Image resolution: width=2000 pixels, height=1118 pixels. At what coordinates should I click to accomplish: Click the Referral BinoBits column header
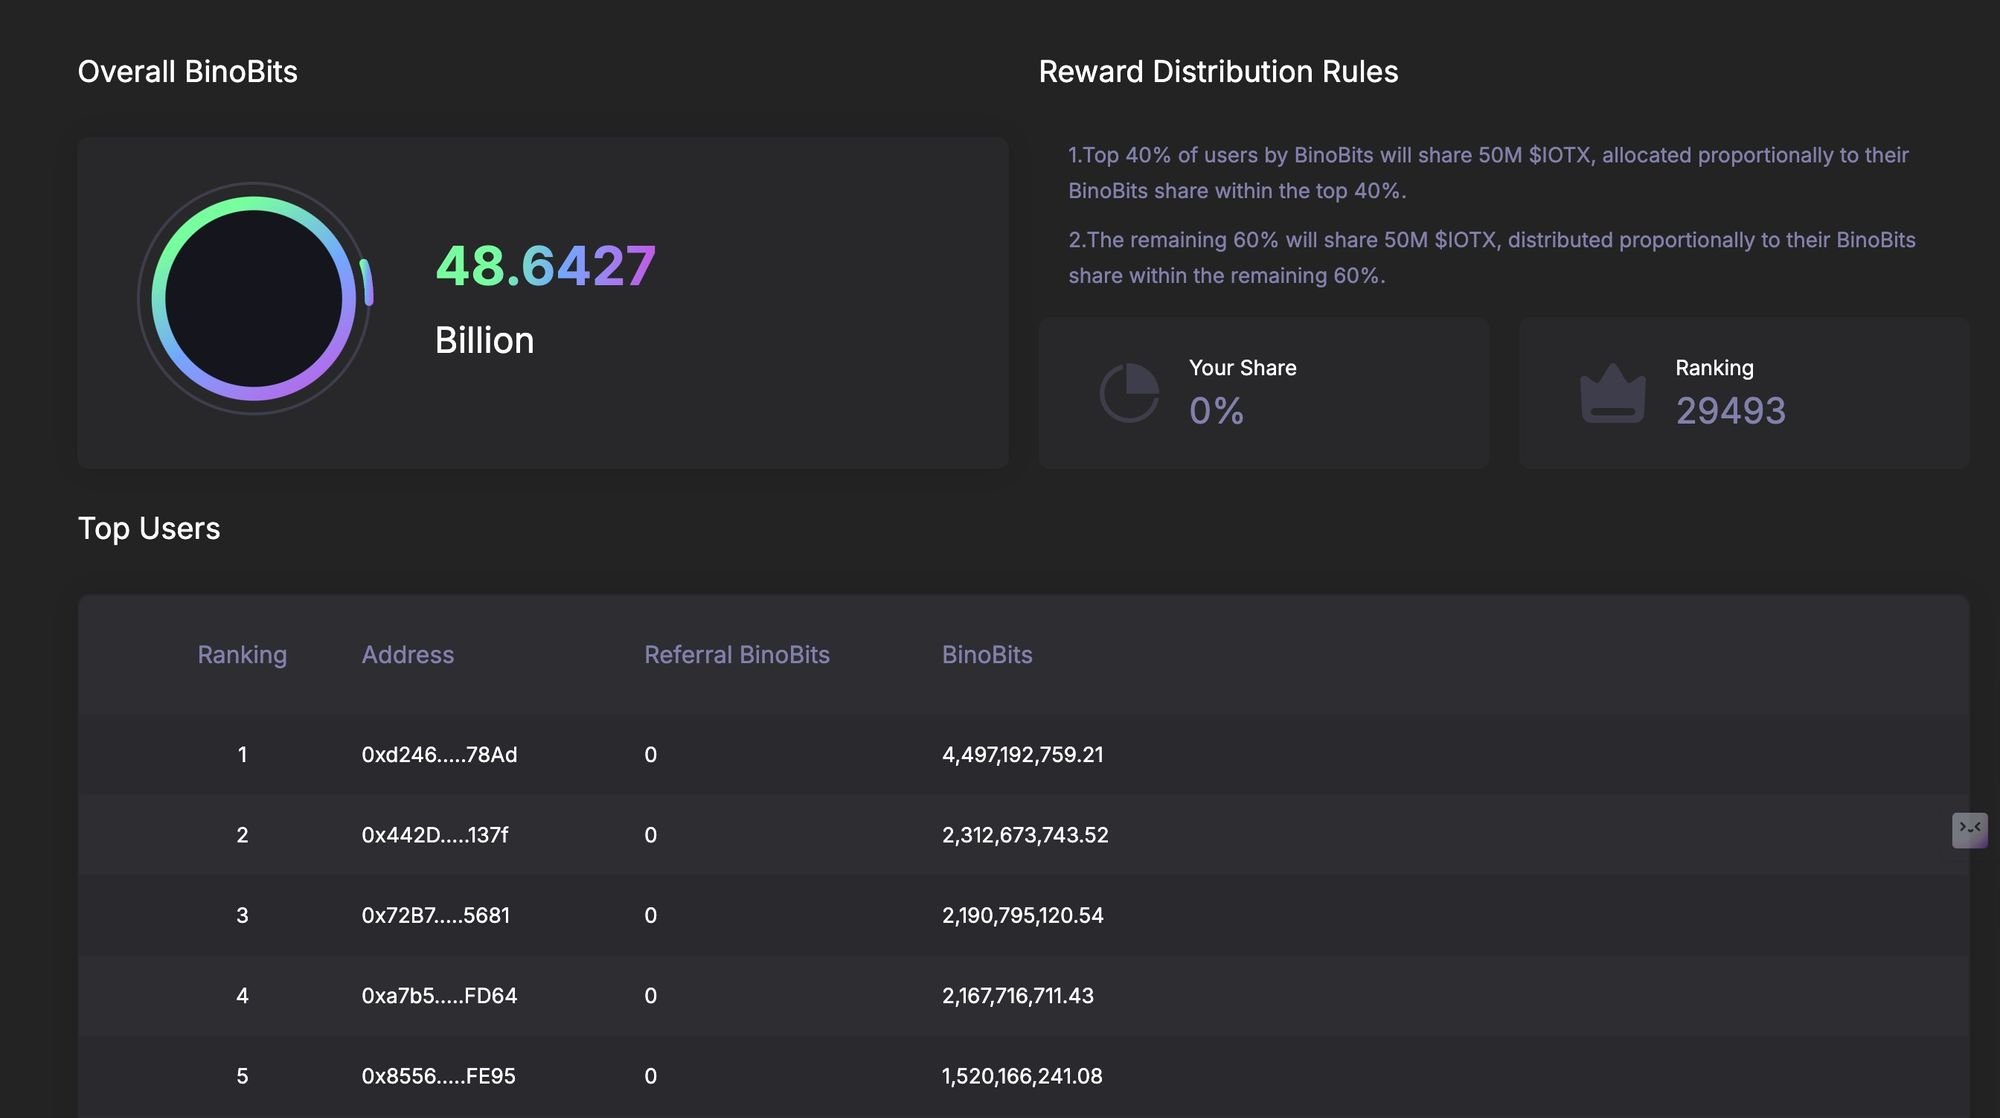pos(736,655)
